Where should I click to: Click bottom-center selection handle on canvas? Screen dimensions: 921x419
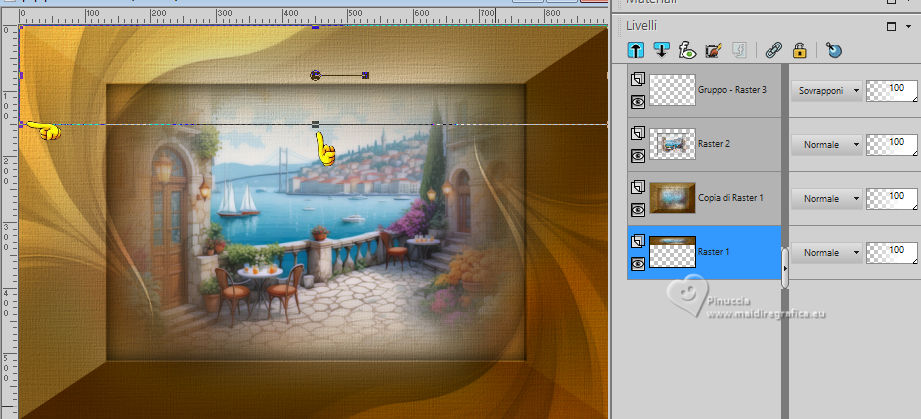[315, 125]
